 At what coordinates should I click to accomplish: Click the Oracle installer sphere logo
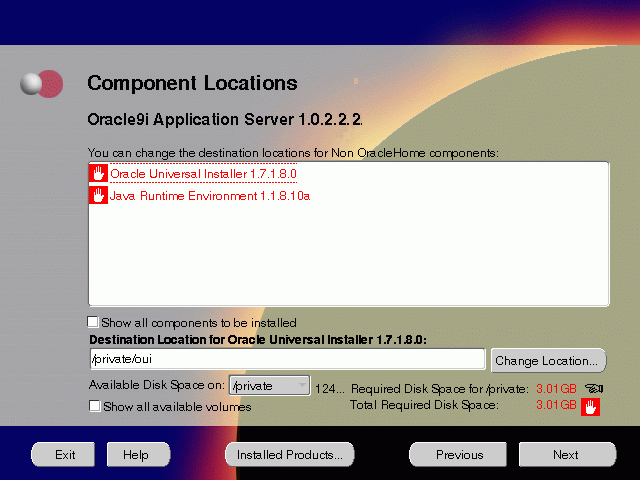[42, 84]
